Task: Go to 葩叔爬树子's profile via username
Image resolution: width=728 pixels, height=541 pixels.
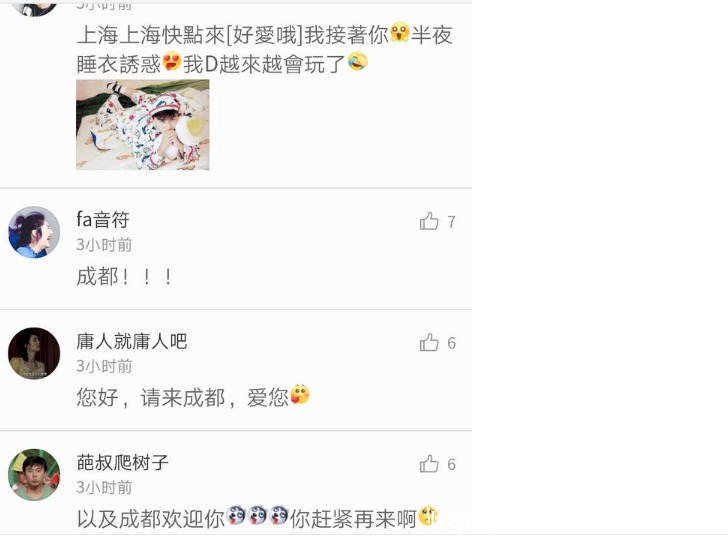Action: coord(122,463)
